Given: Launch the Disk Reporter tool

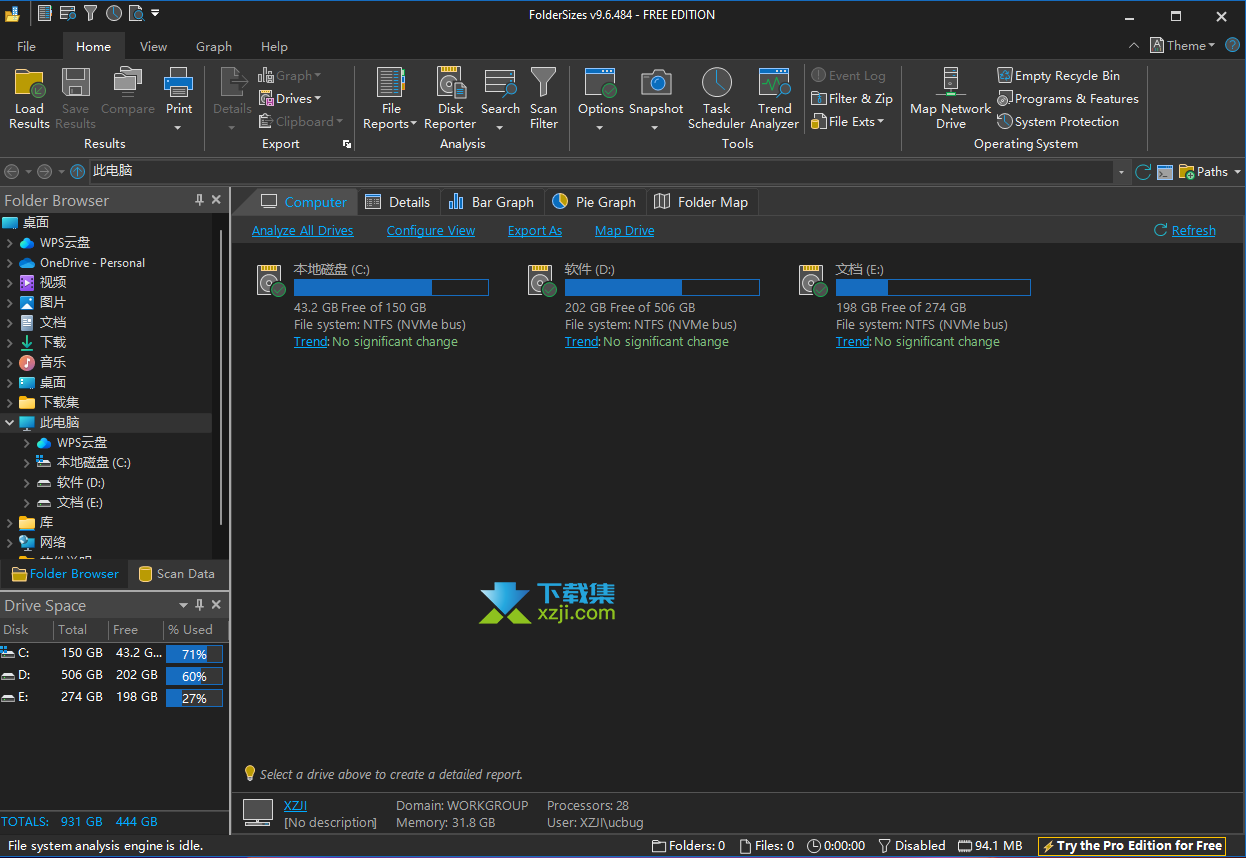Looking at the screenshot, I should (x=450, y=99).
